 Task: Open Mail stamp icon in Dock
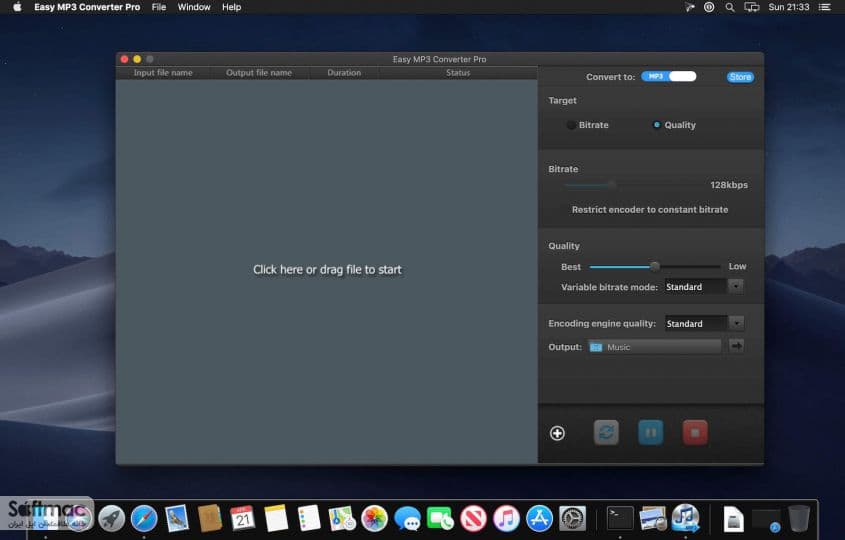click(177, 519)
